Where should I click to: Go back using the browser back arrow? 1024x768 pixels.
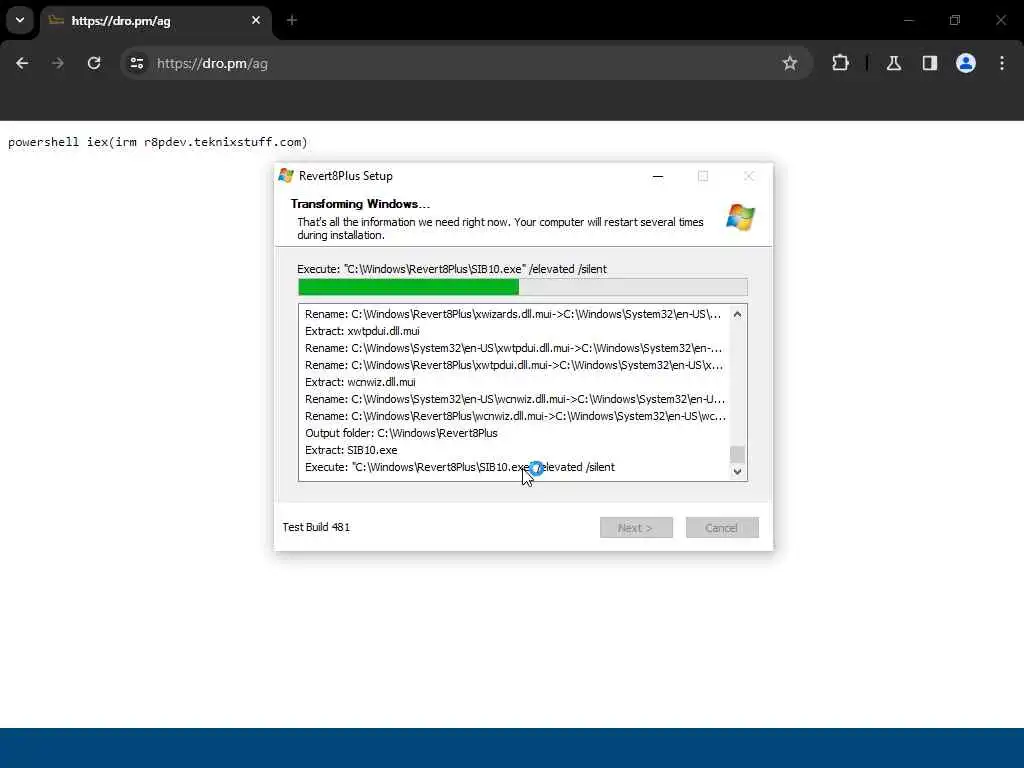point(22,63)
